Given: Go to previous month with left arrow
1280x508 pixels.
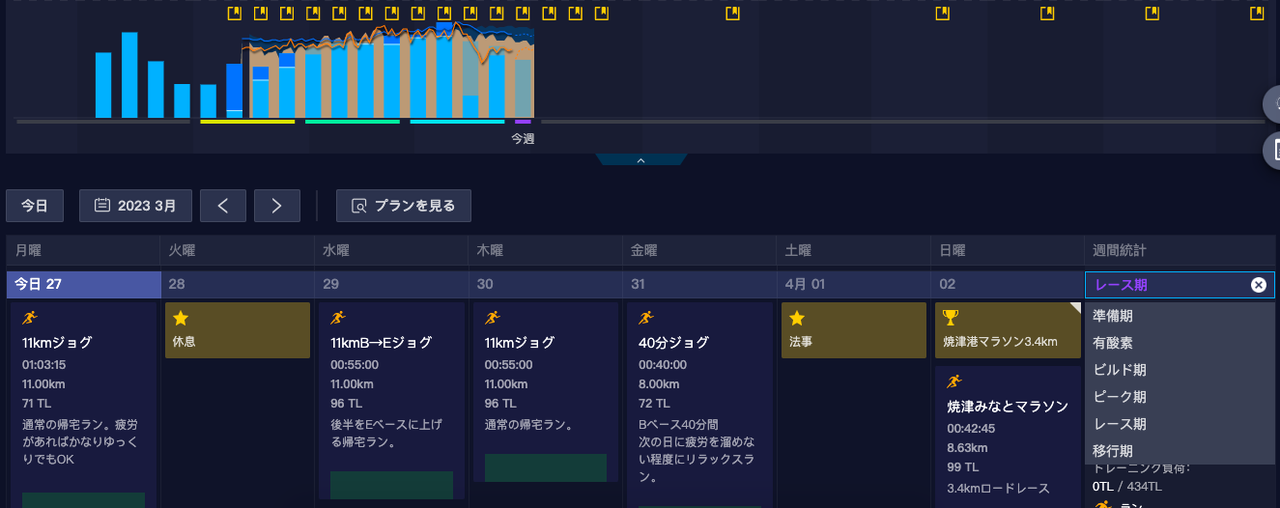Looking at the screenshot, I should [223, 206].
